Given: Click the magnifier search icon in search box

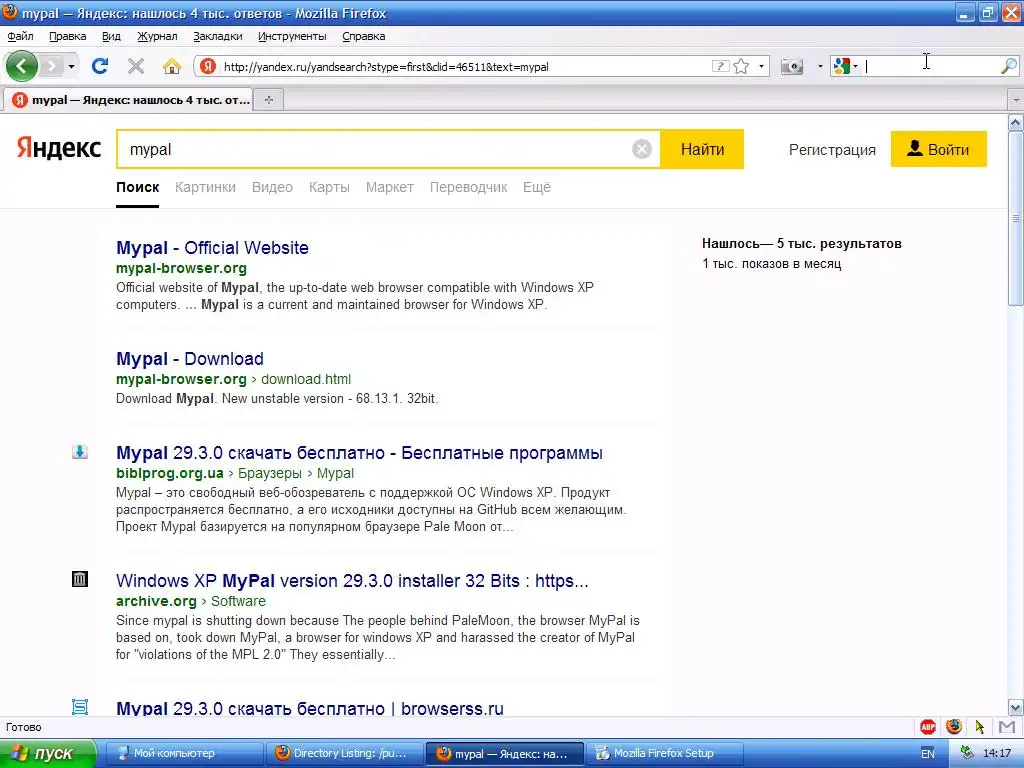Looking at the screenshot, I should (1009, 66).
